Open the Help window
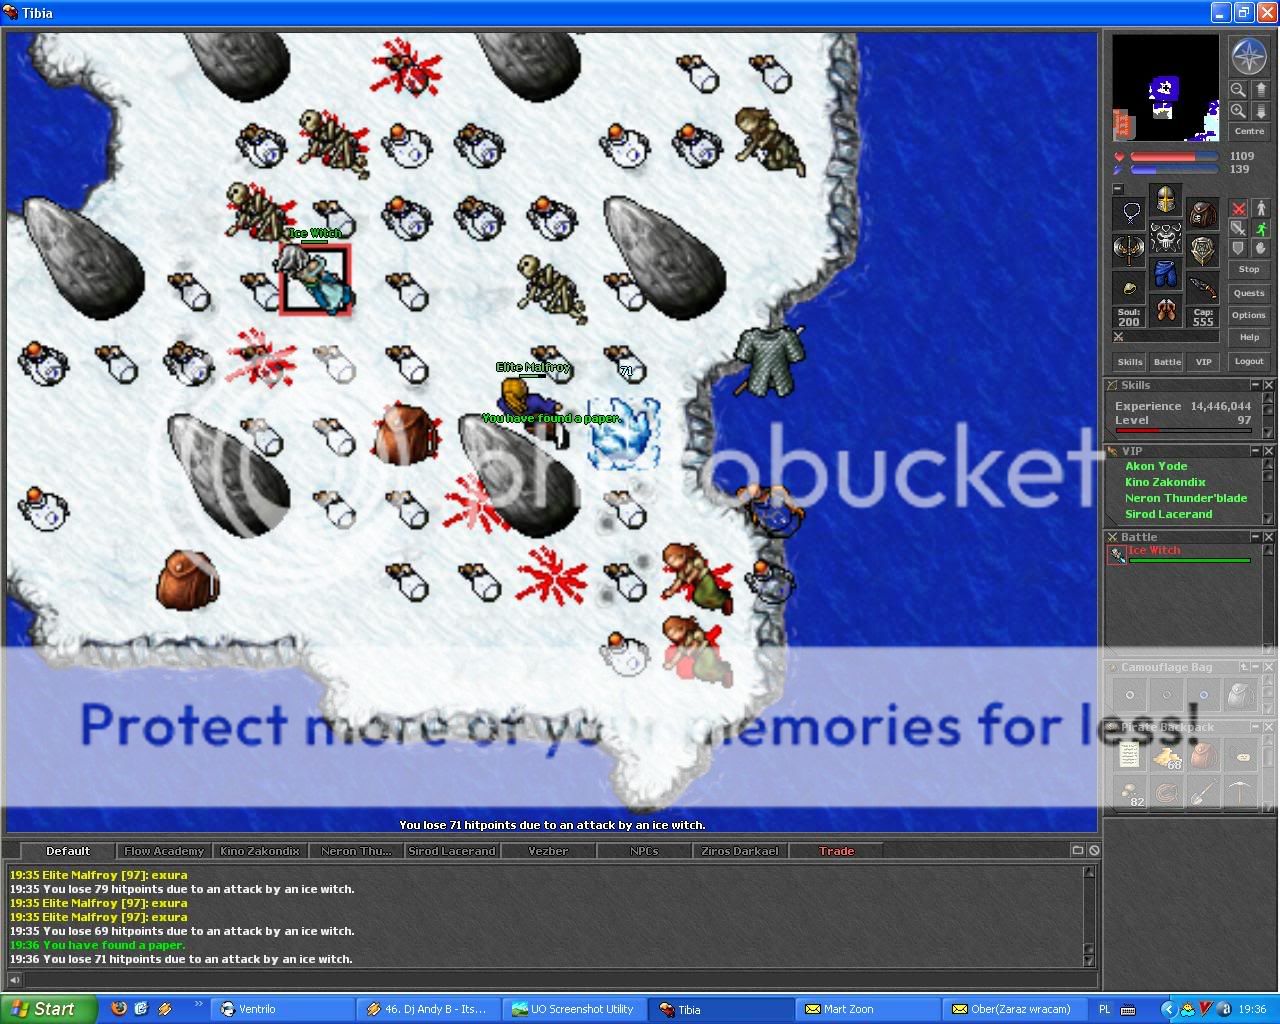 pos(1249,337)
